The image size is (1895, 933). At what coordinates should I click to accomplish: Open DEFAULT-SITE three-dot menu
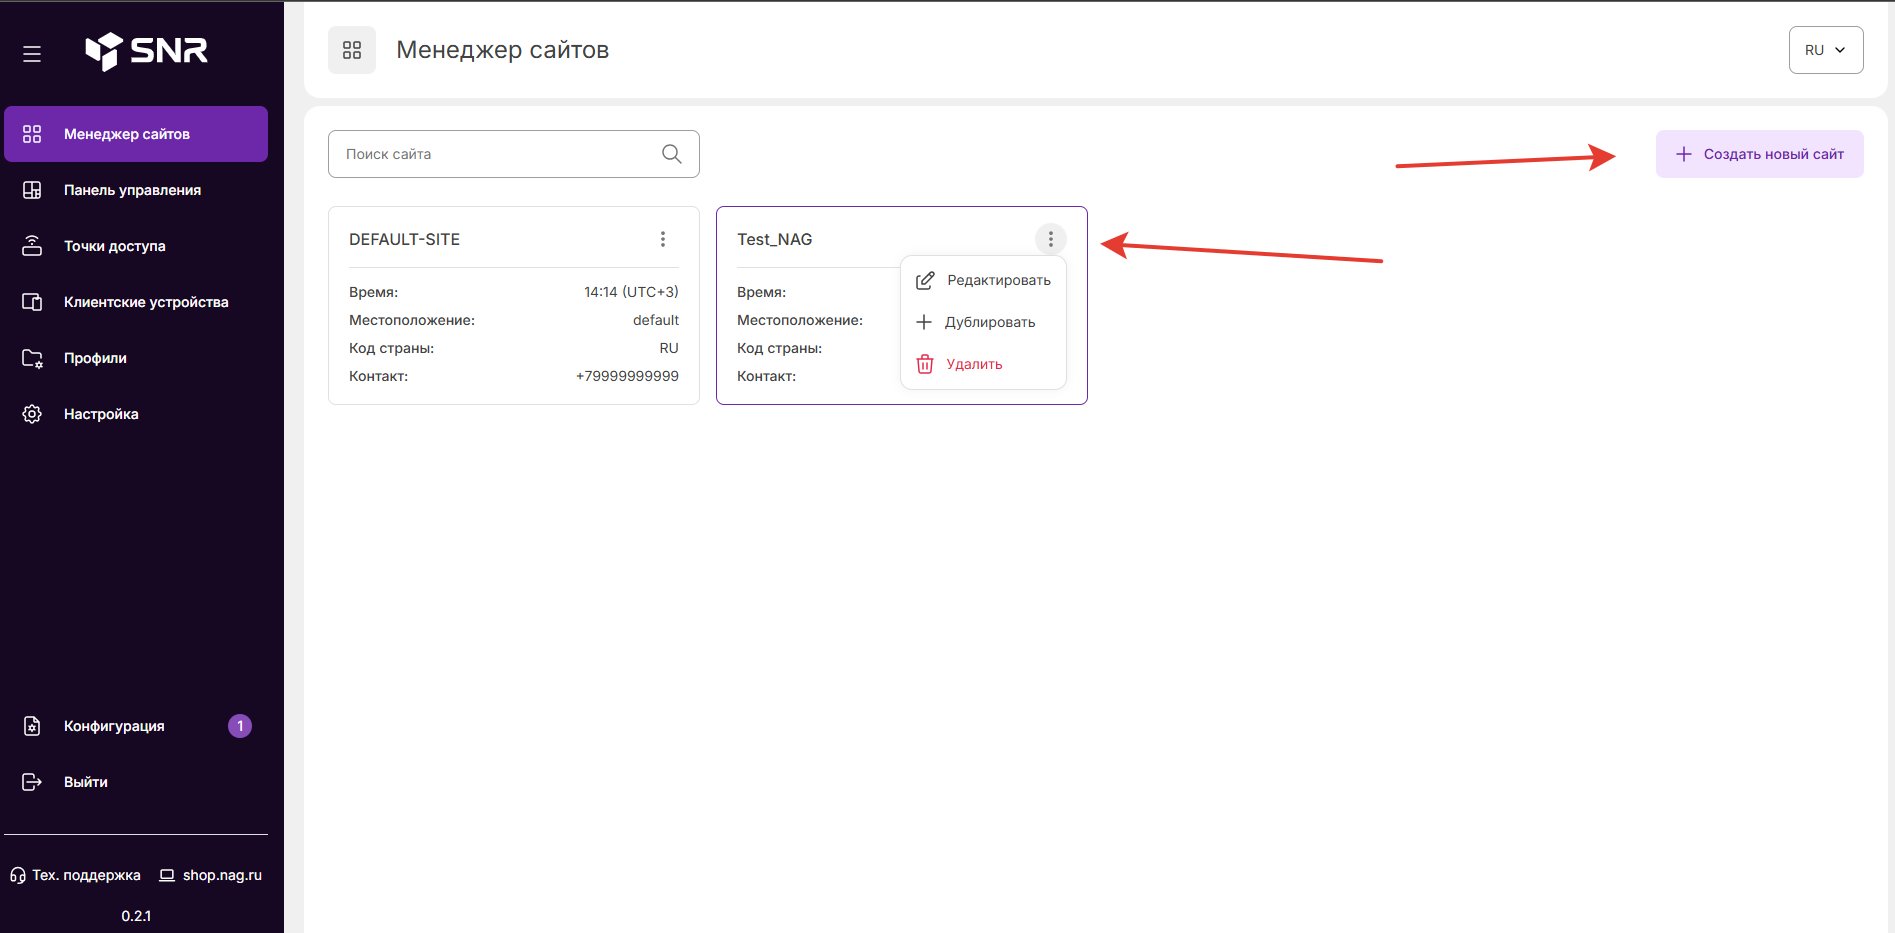pyautogui.click(x=663, y=239)
